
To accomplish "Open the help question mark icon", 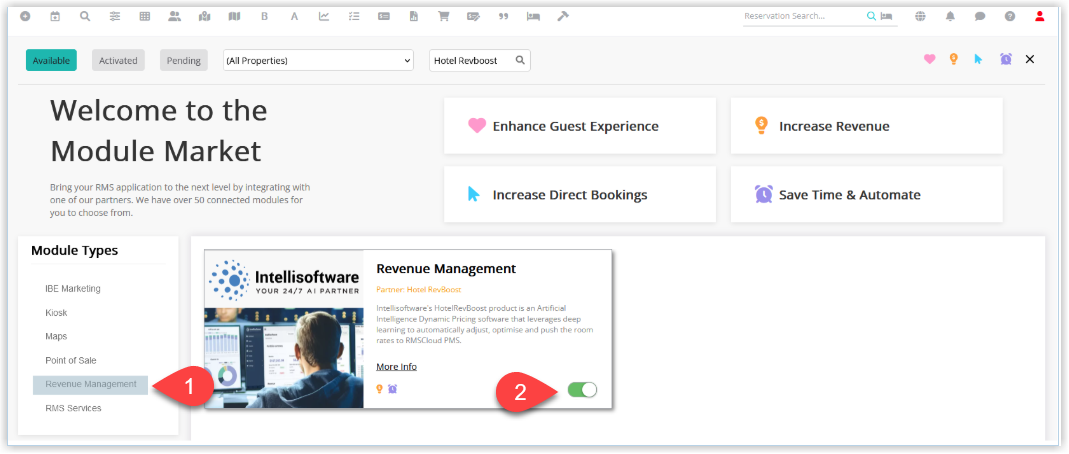I will pyautogui.click(x=1010, y=16).
